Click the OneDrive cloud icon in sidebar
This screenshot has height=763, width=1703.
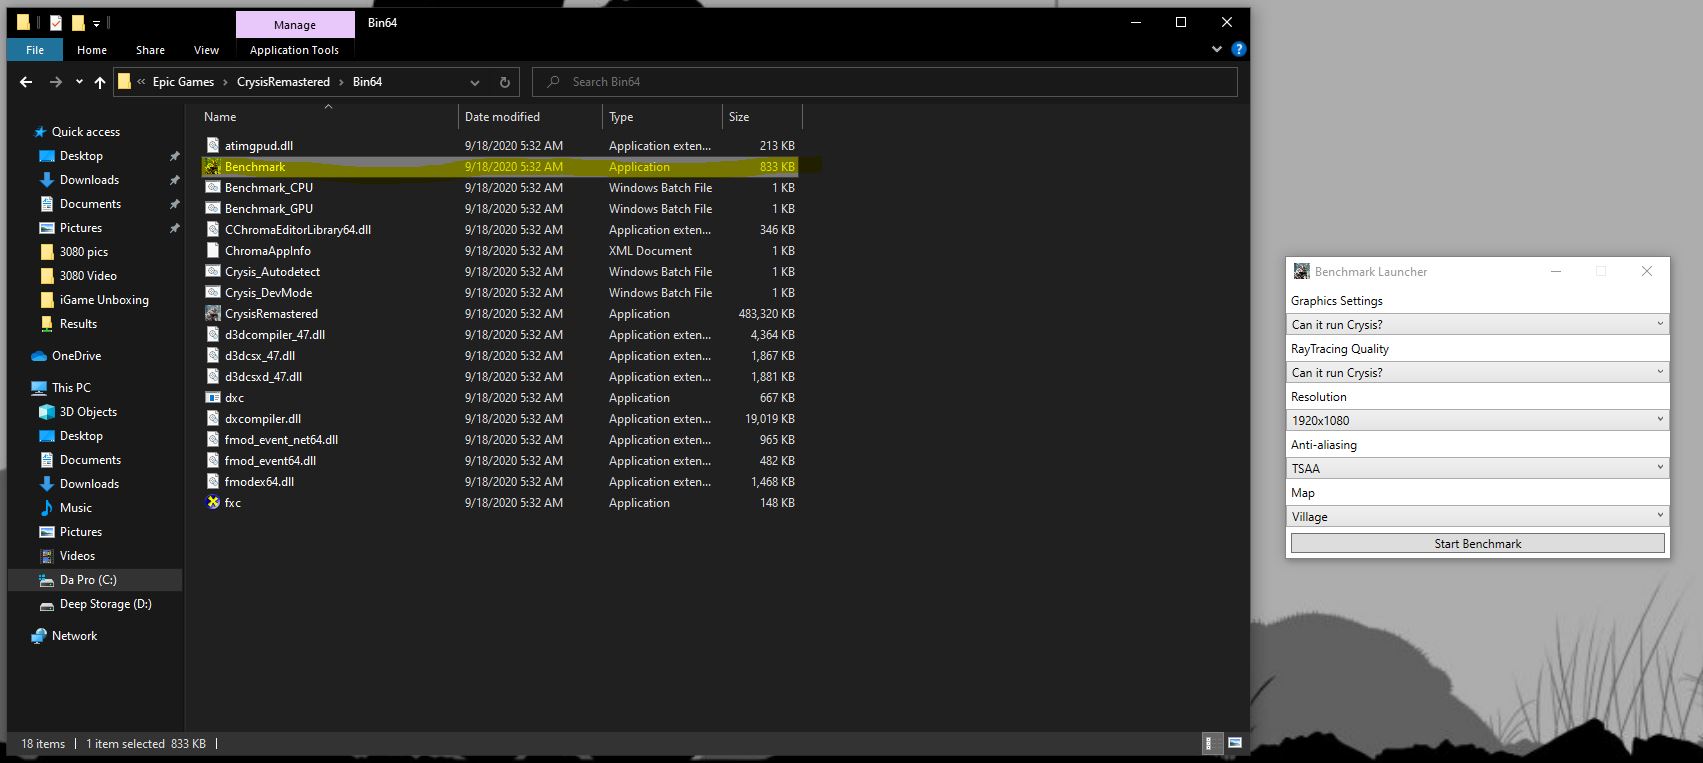click(39, 356)
